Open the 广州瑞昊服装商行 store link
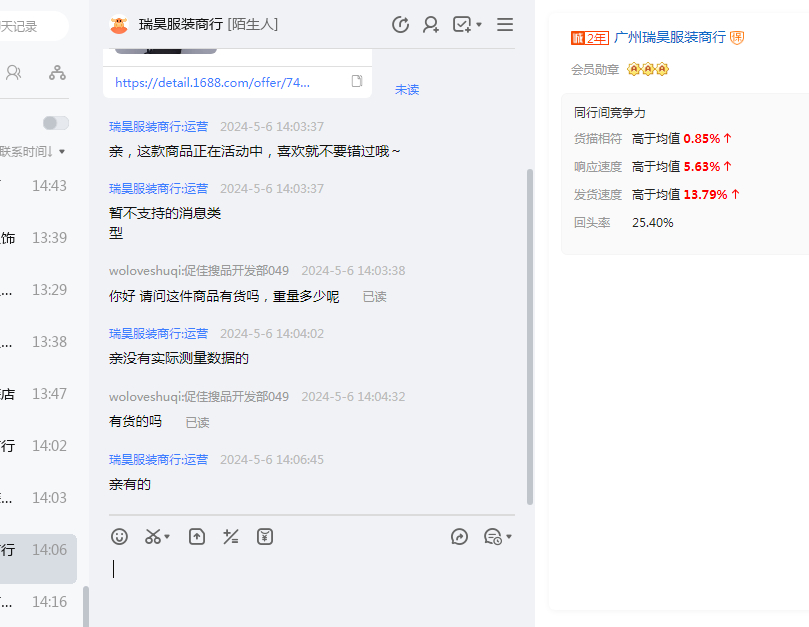 click(x=670, y=37)
